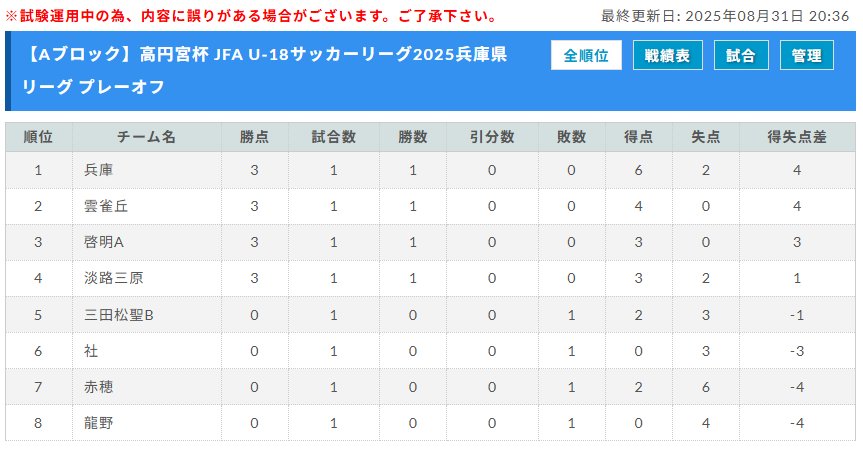Click the 敗数 column header
Image resolution: width=863 pixels, height=449 pixels.
tap(571, 137)
